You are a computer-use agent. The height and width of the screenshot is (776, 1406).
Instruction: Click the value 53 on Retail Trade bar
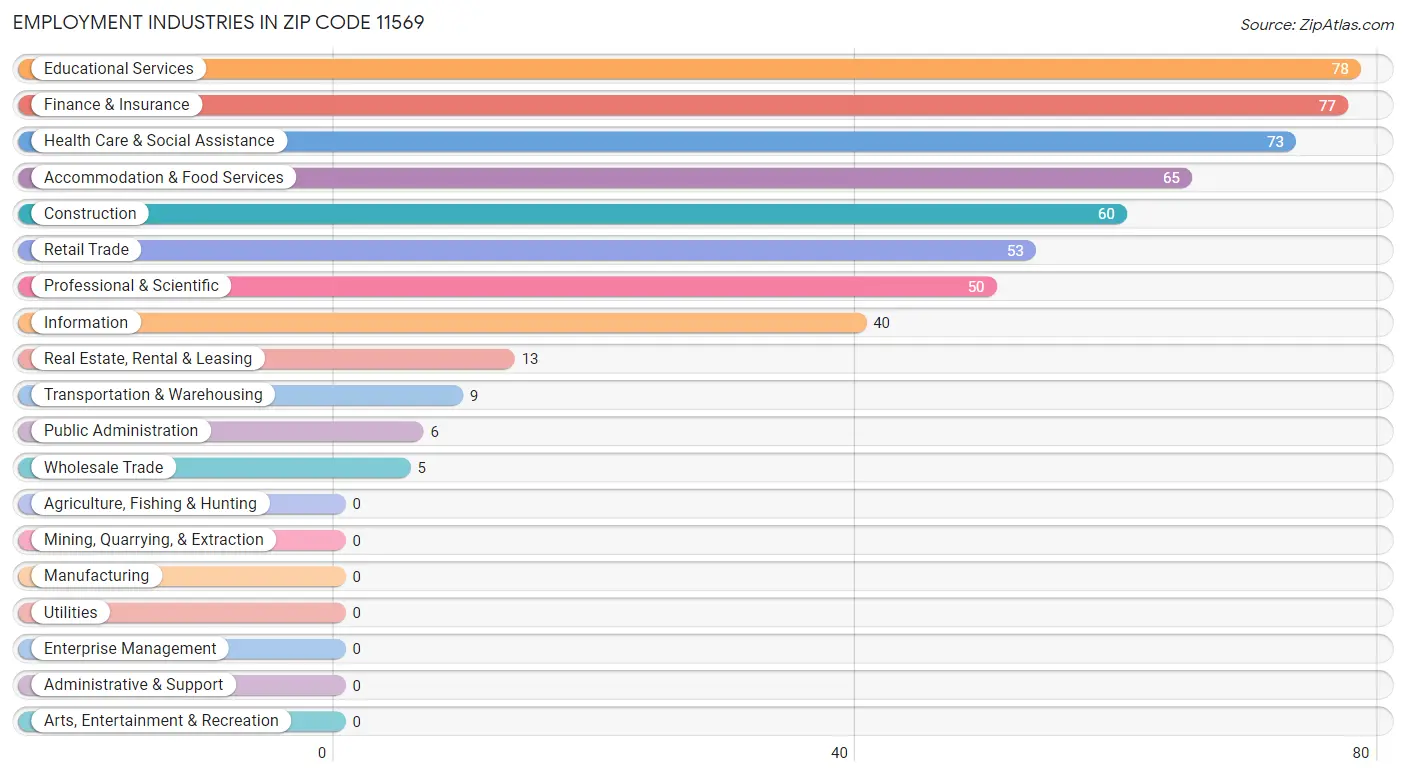pos(1015,251)
